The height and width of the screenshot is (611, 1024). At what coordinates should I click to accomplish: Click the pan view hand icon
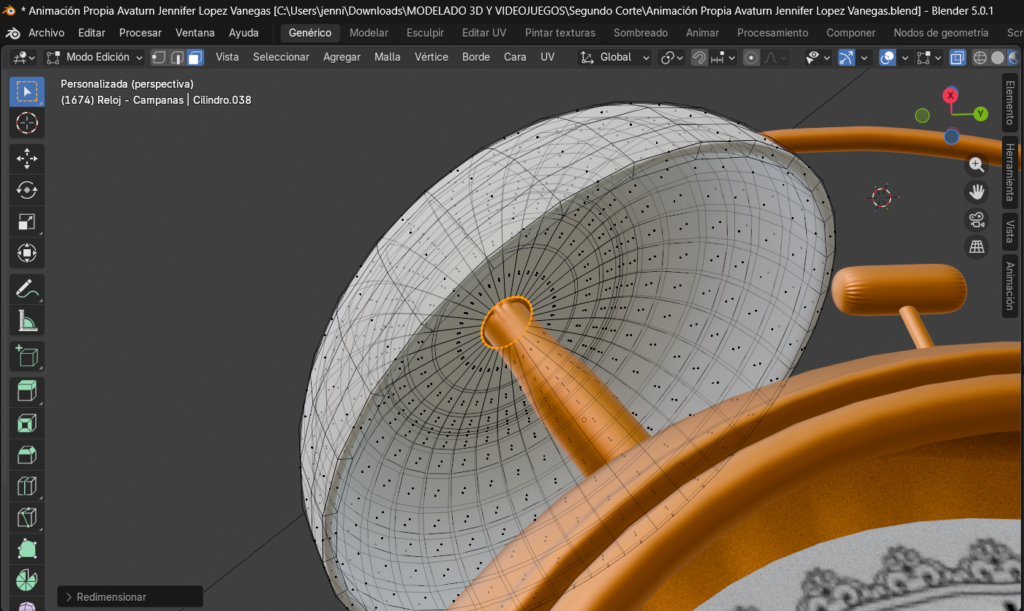(976, 192)
